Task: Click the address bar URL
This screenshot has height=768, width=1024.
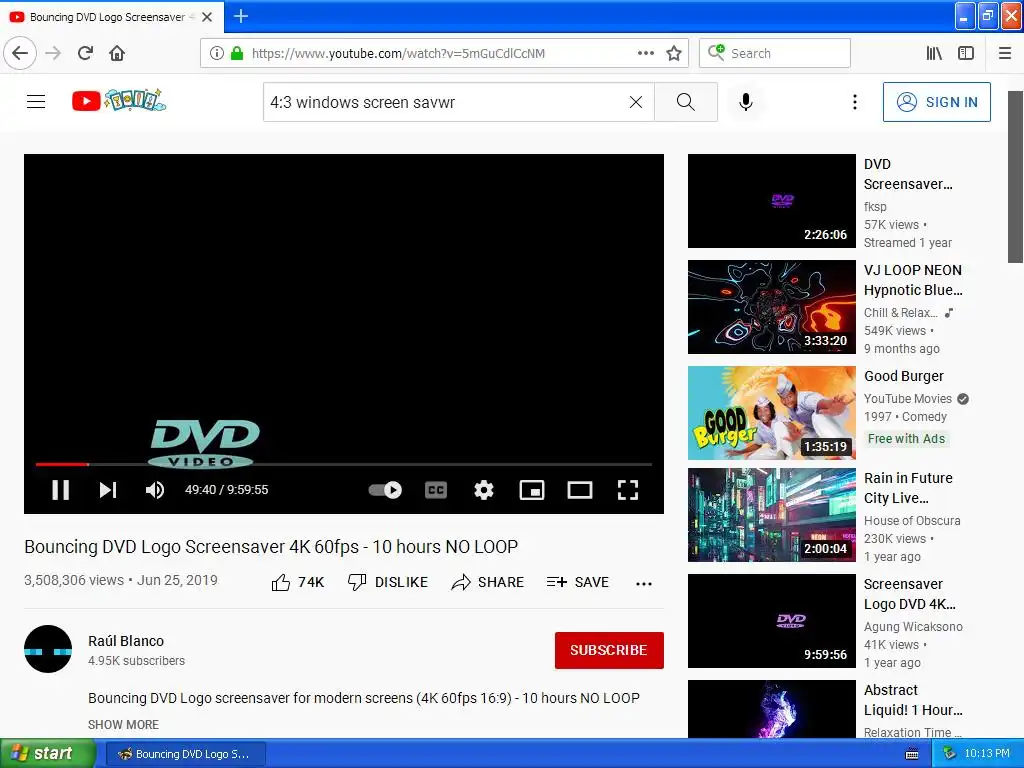Action: pos(398,53)
